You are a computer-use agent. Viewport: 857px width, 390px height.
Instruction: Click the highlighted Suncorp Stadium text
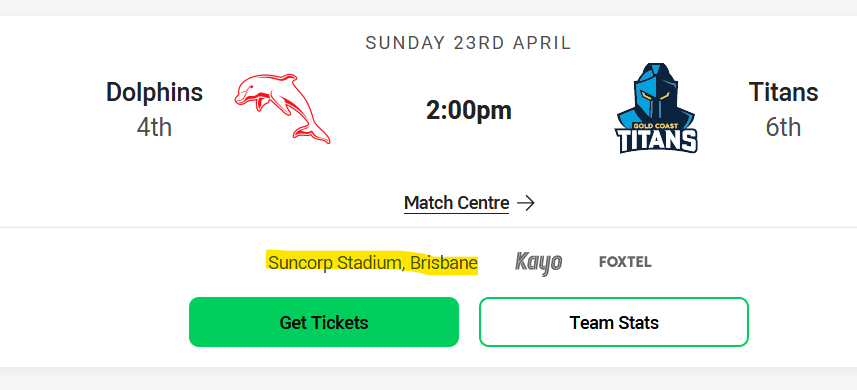point(336,263)
